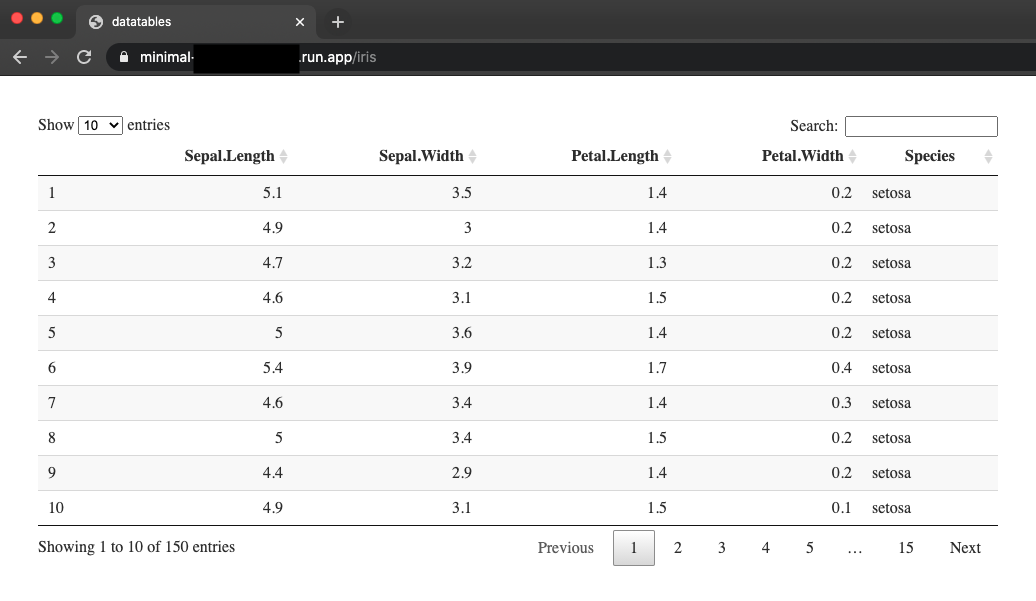This screenshot has width=1036, height=601.
Task: Click Sepal.Length value 4.7 in row 3
Action: point(272,263)
